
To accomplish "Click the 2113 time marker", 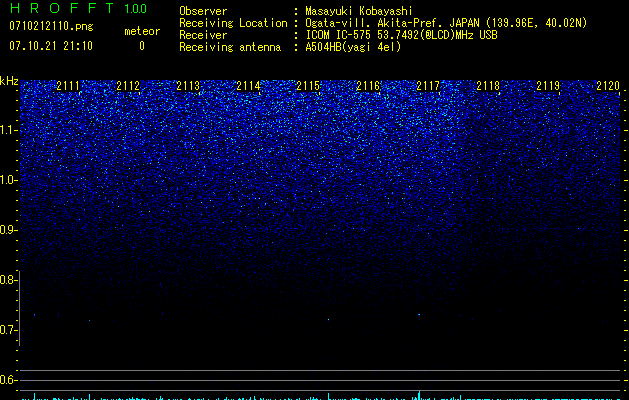I will tap(188, 86).
